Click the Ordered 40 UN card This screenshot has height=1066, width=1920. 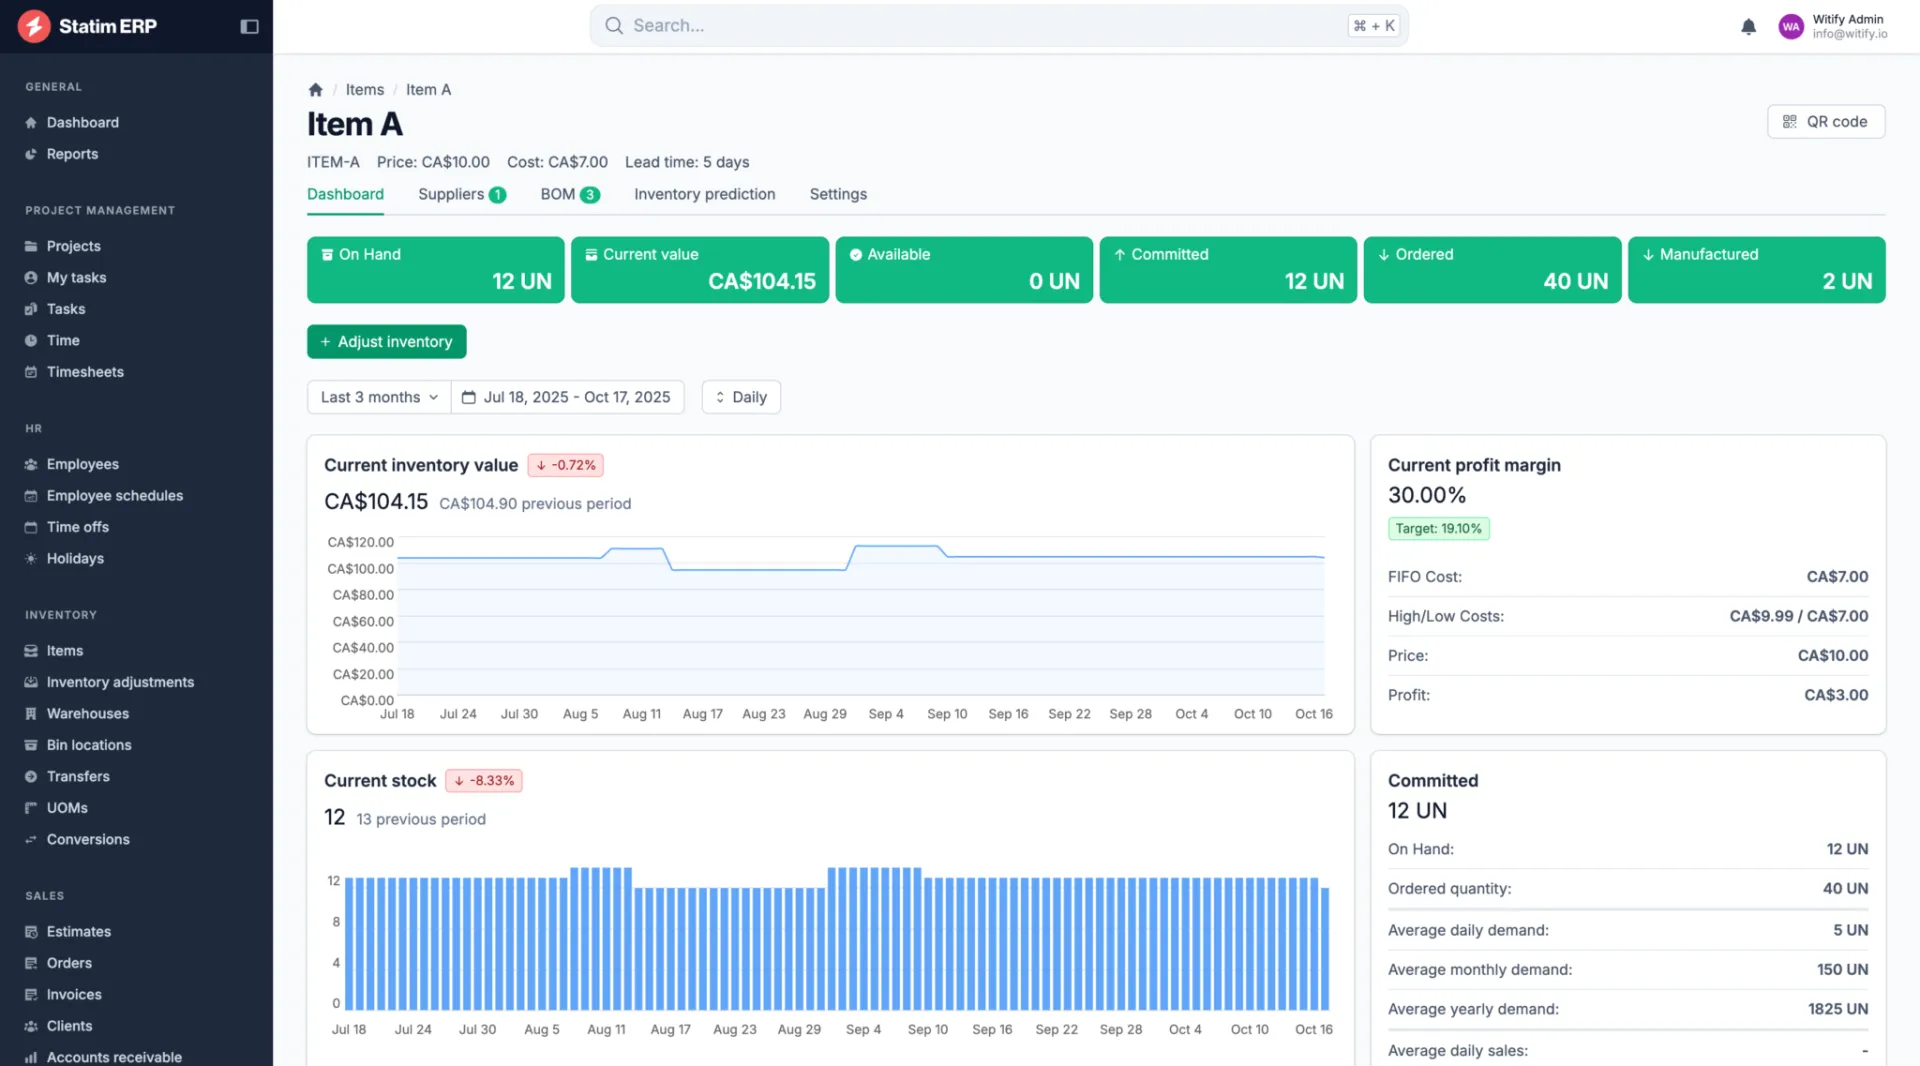(x=1492, y=270)
